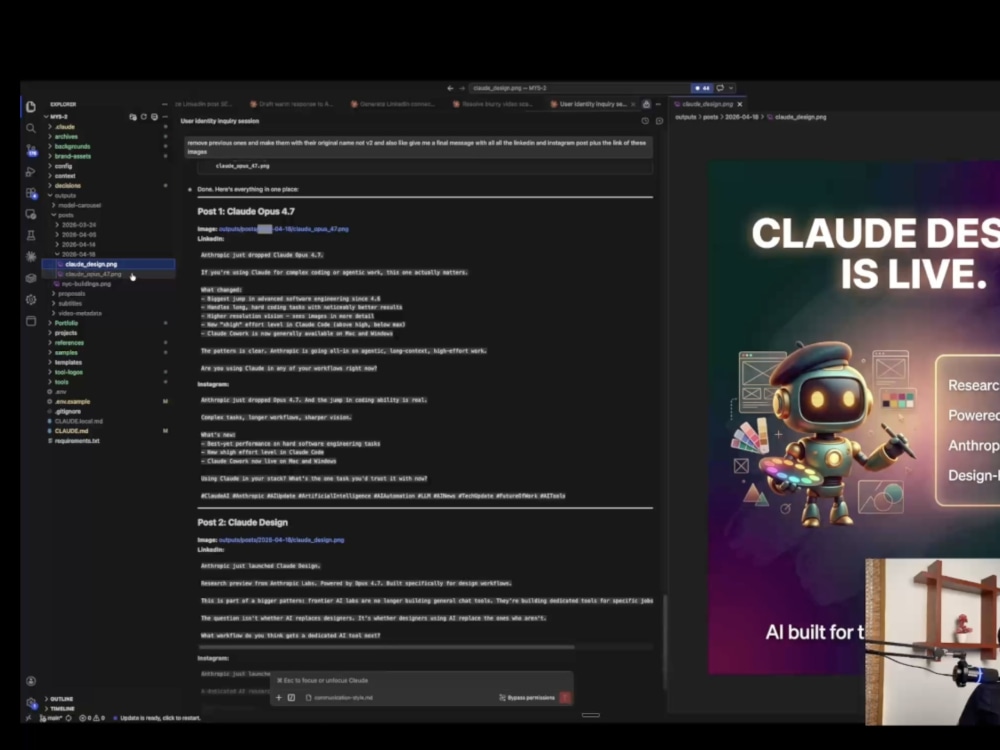Collapse all folders in Explorer
This screenshot has height=750, width=1000.
pyautogui.click(x=154, y=117)
